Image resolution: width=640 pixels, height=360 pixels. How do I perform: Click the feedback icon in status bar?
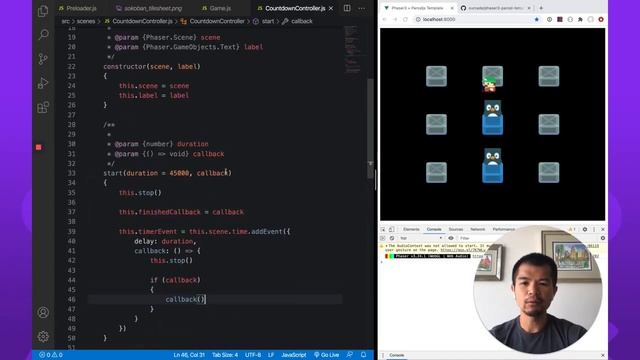pos(349,355)
